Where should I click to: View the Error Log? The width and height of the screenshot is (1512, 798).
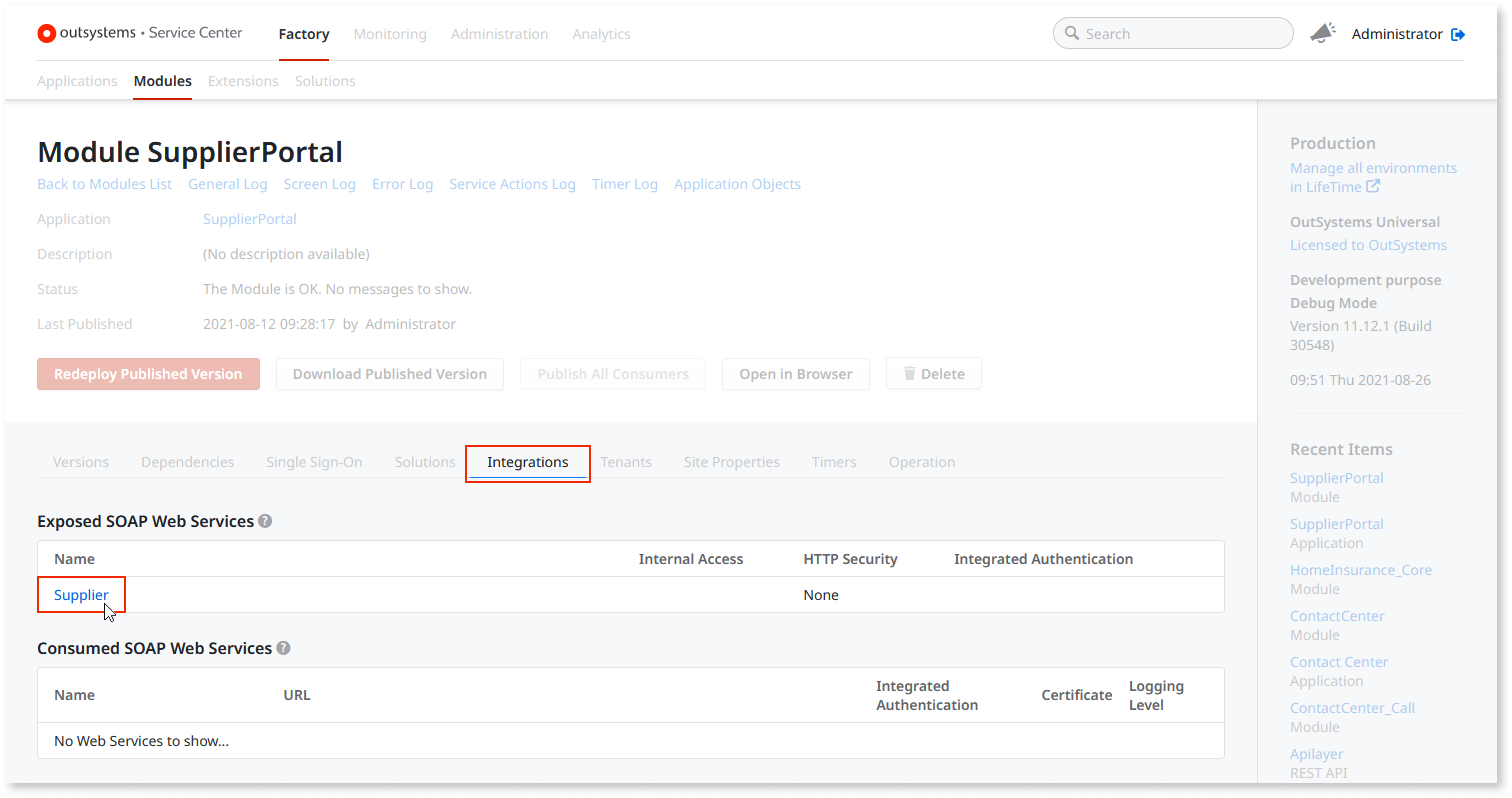(402, 184)
